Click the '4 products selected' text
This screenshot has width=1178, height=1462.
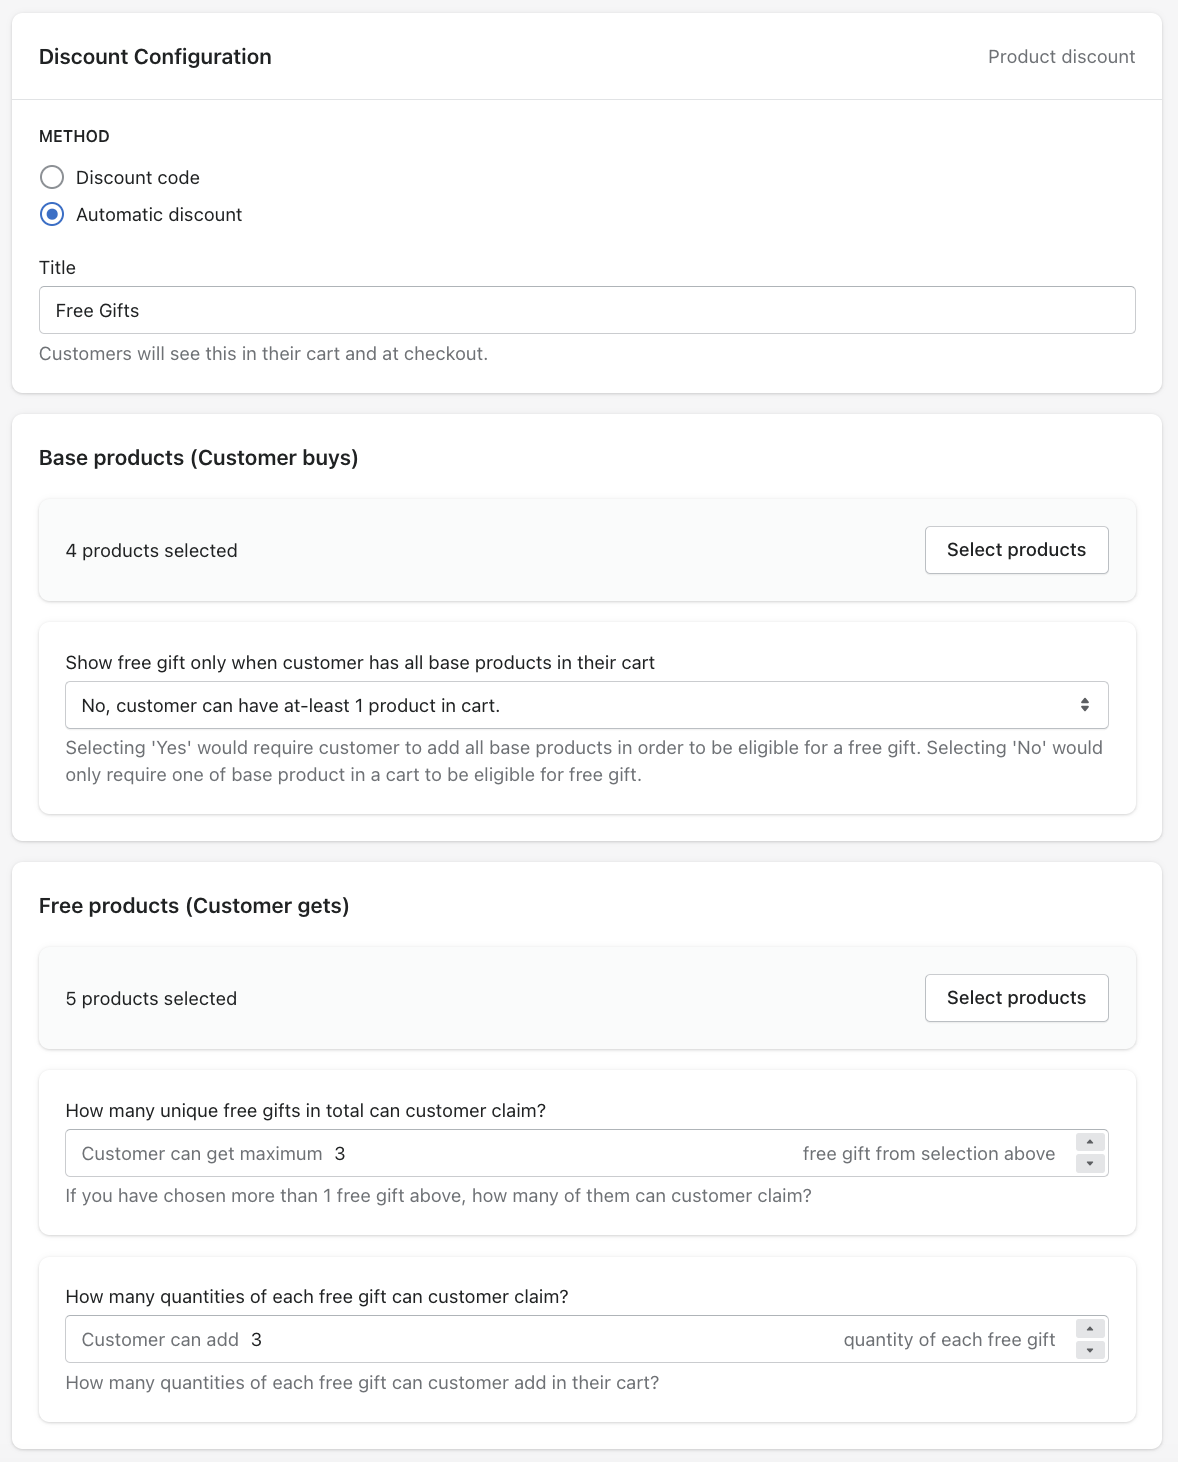152,551
